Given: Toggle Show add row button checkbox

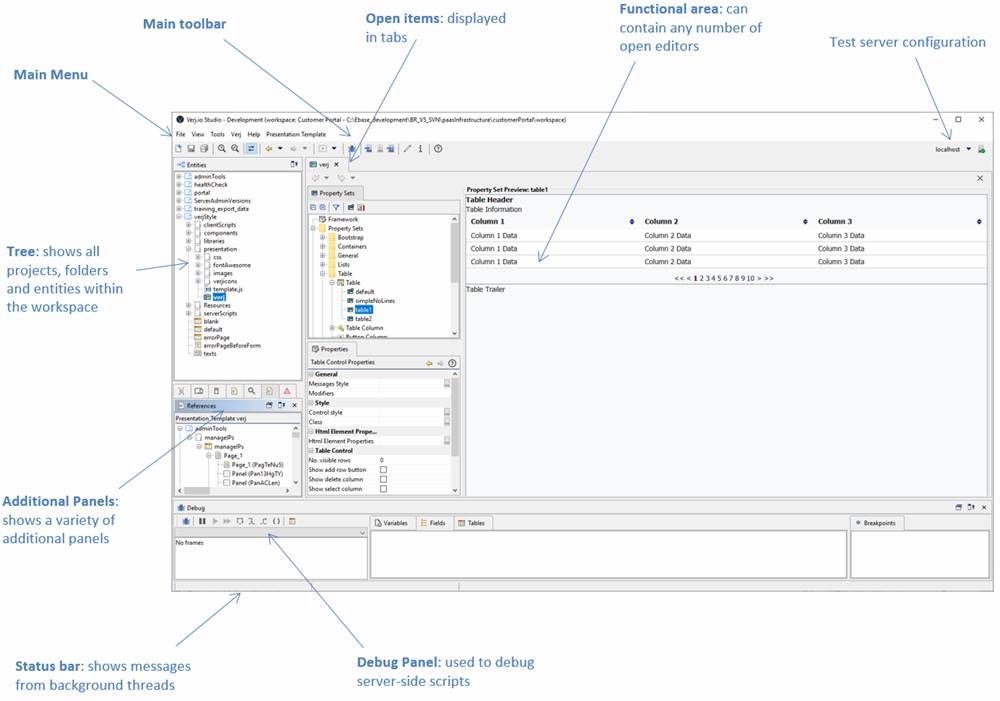Looking at the screenshot, I should click(383, 469).
